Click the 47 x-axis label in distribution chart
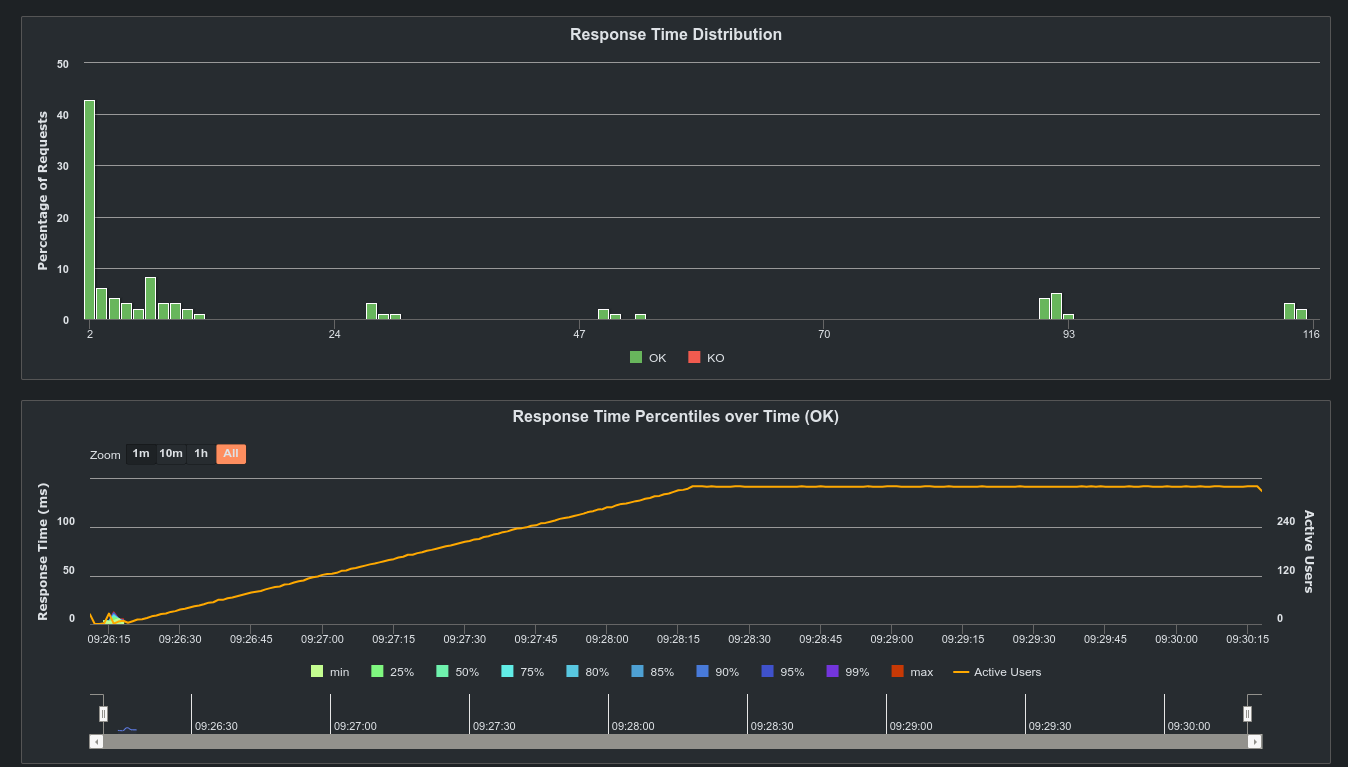1348x767 pixels. pos(579,334)
